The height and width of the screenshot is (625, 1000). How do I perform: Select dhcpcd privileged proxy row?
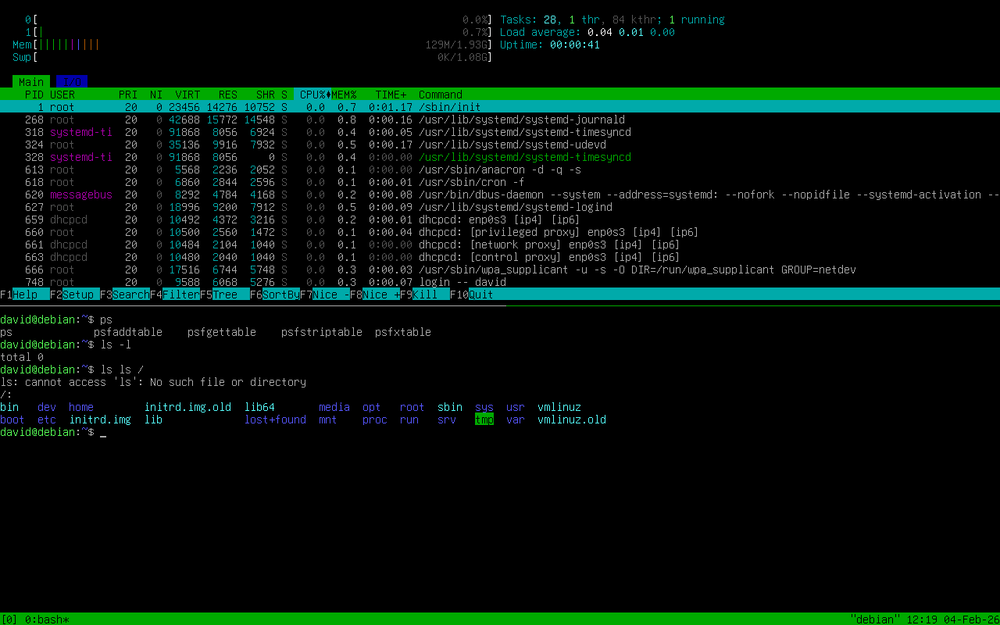pyautogui.click(x=500, y=232)
